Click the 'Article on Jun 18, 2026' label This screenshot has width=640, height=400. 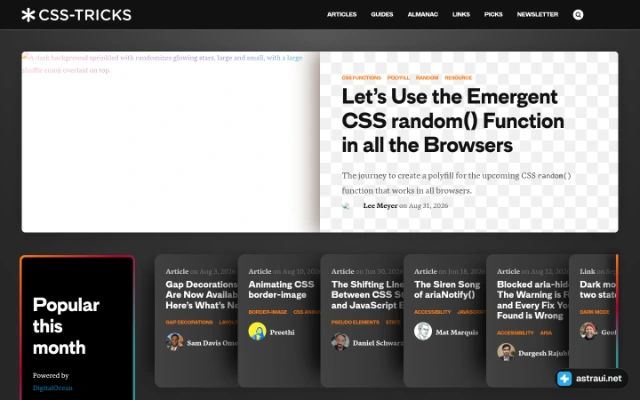coord(449,271)
